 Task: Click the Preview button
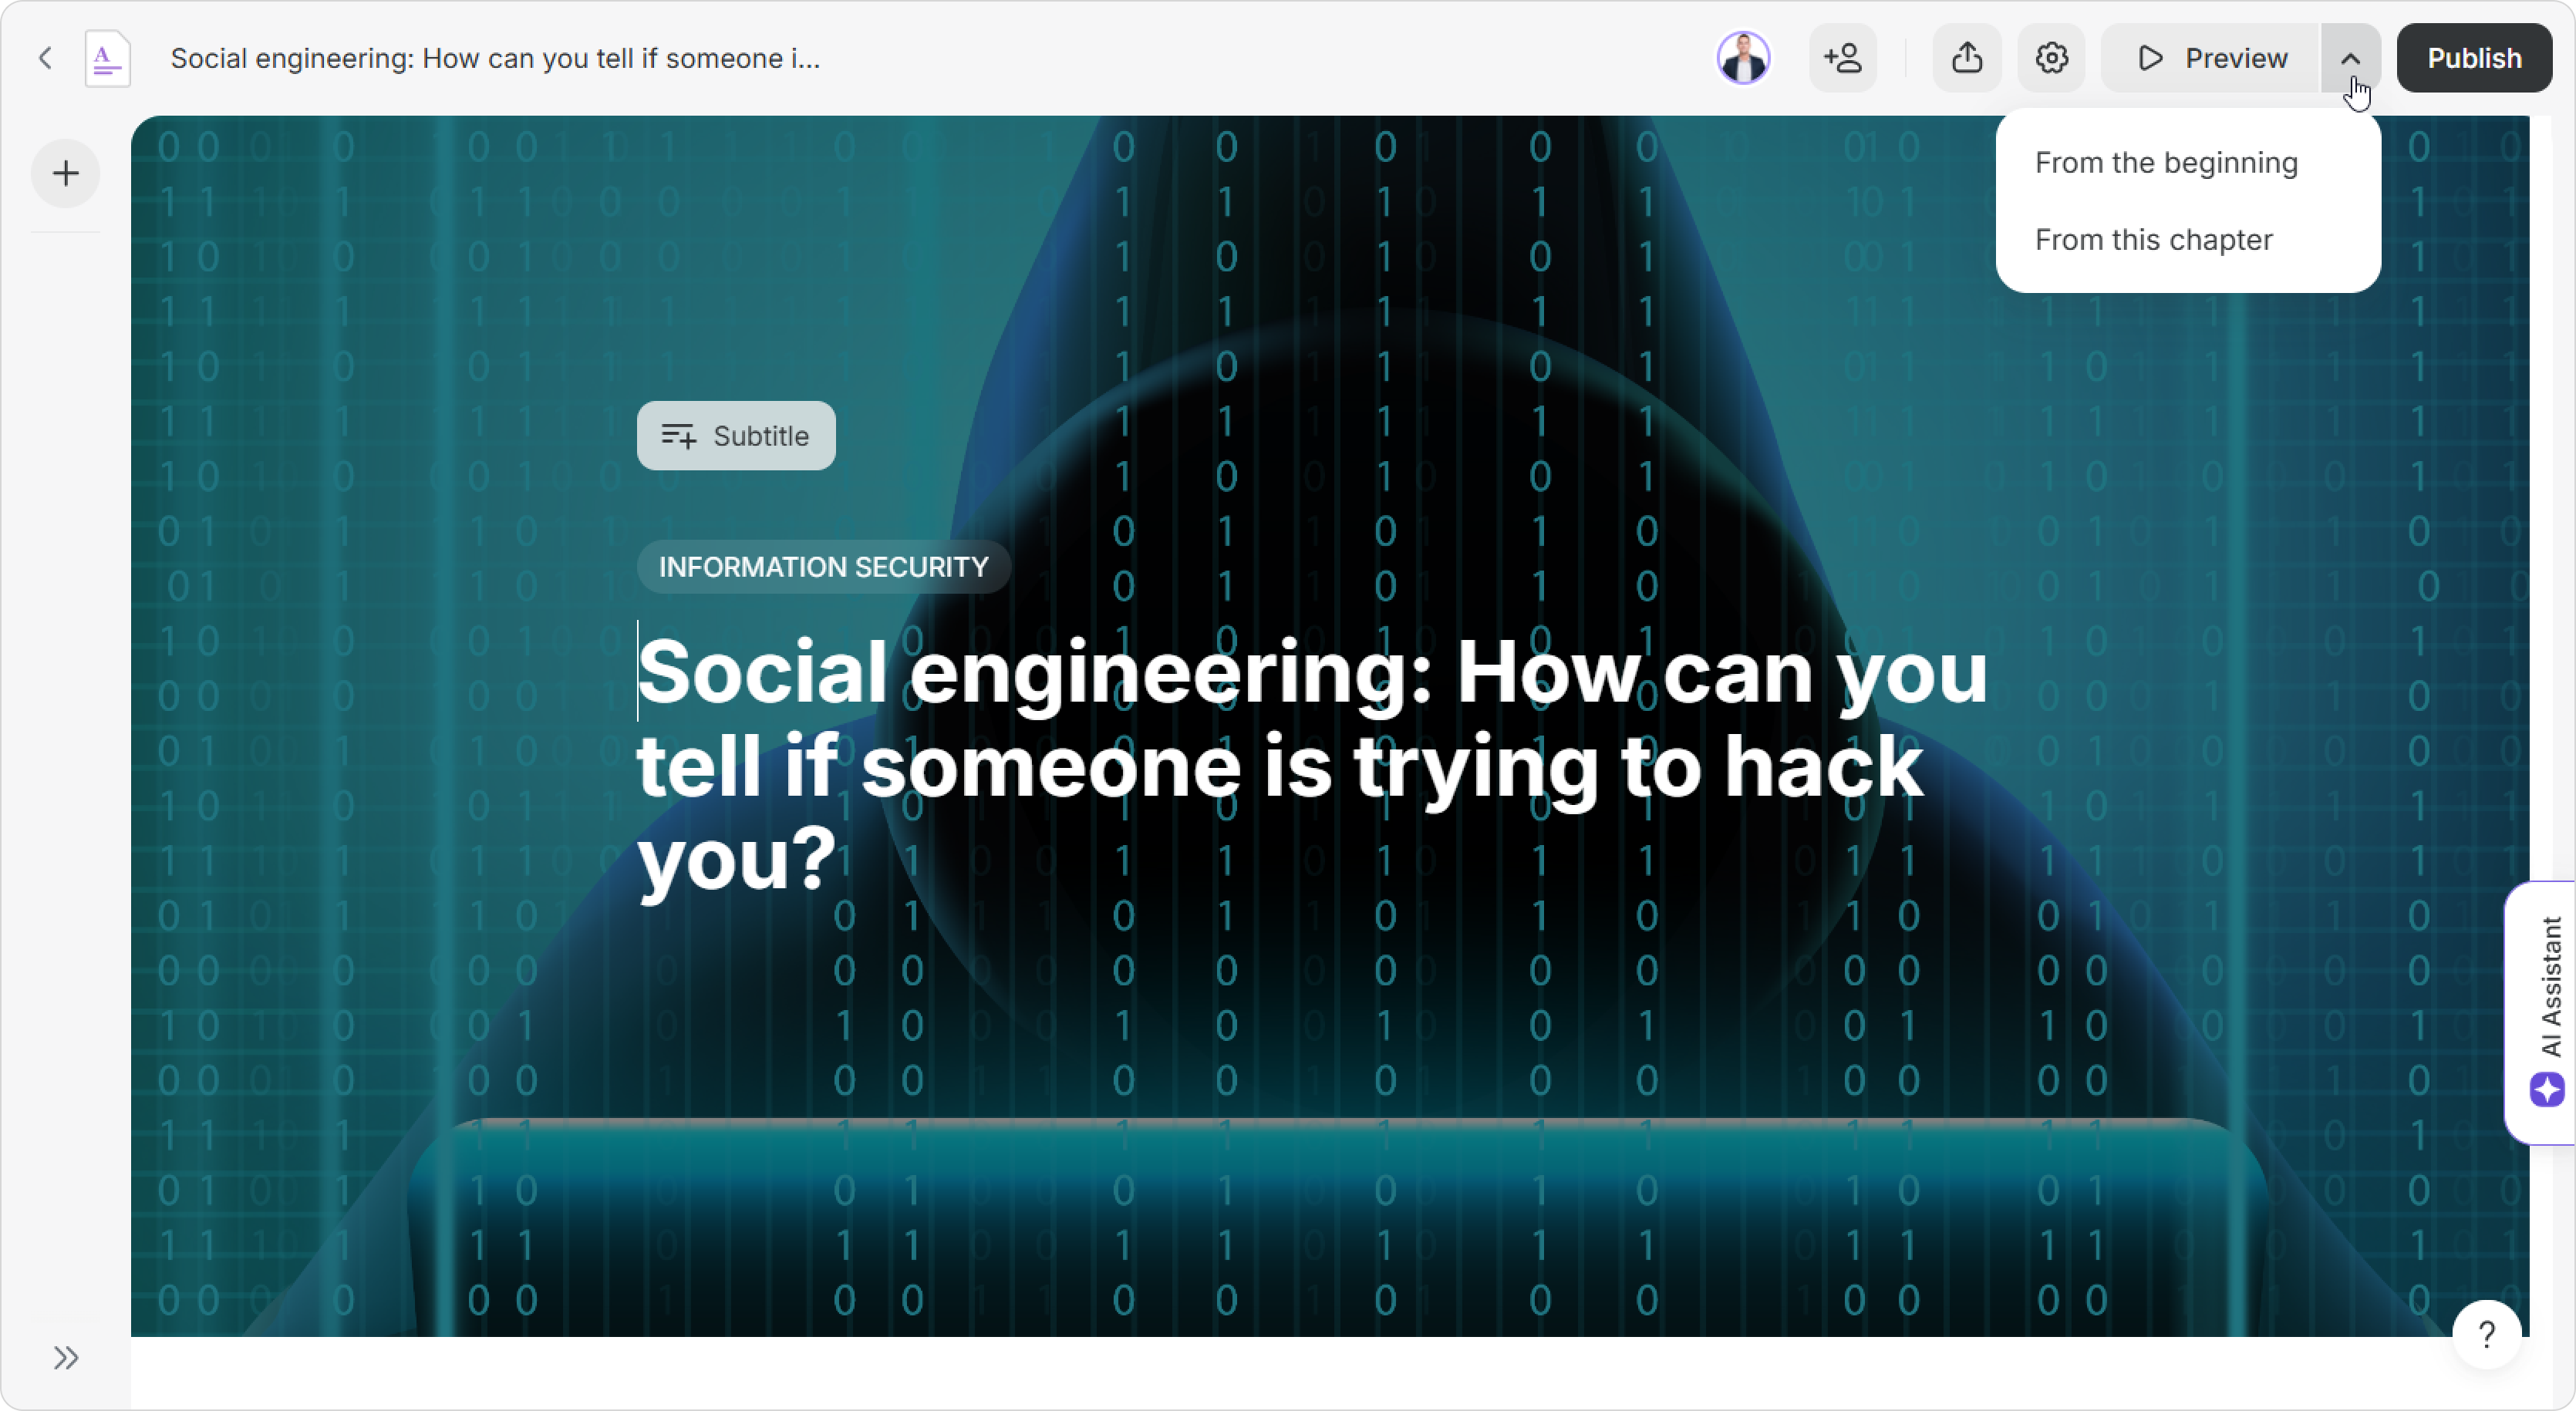(2211, 58)
